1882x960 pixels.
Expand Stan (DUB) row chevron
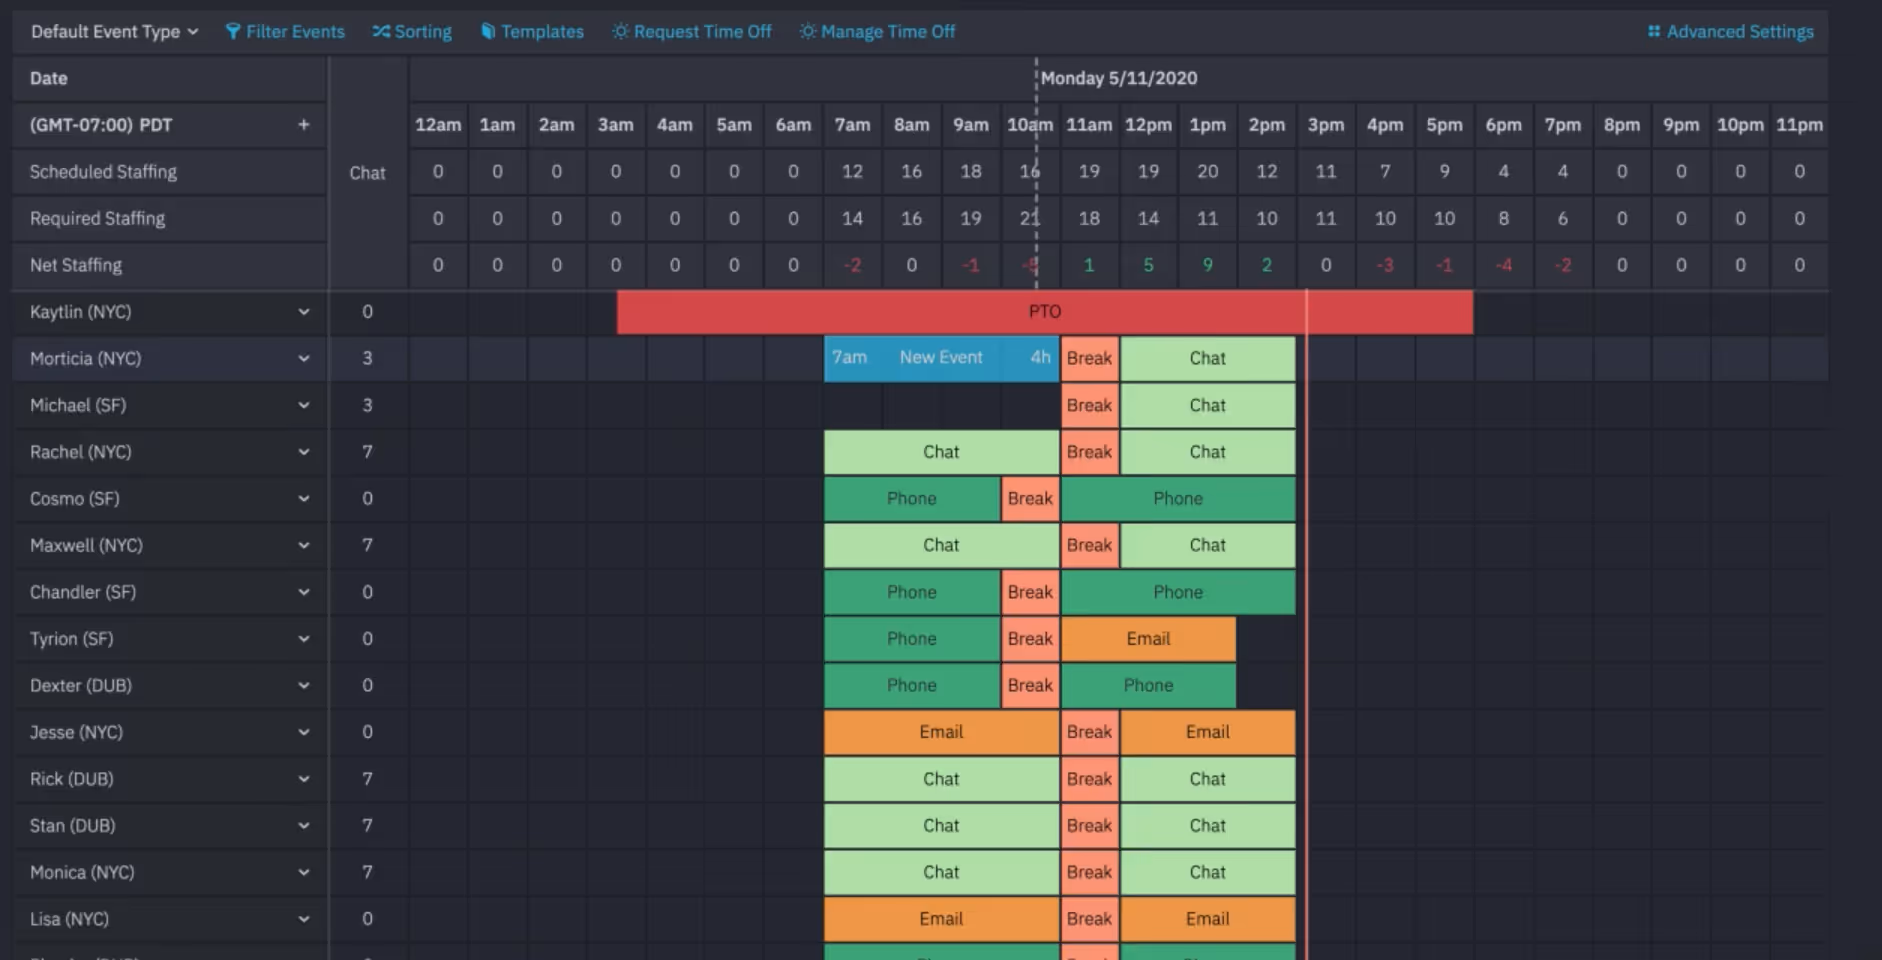303,826
